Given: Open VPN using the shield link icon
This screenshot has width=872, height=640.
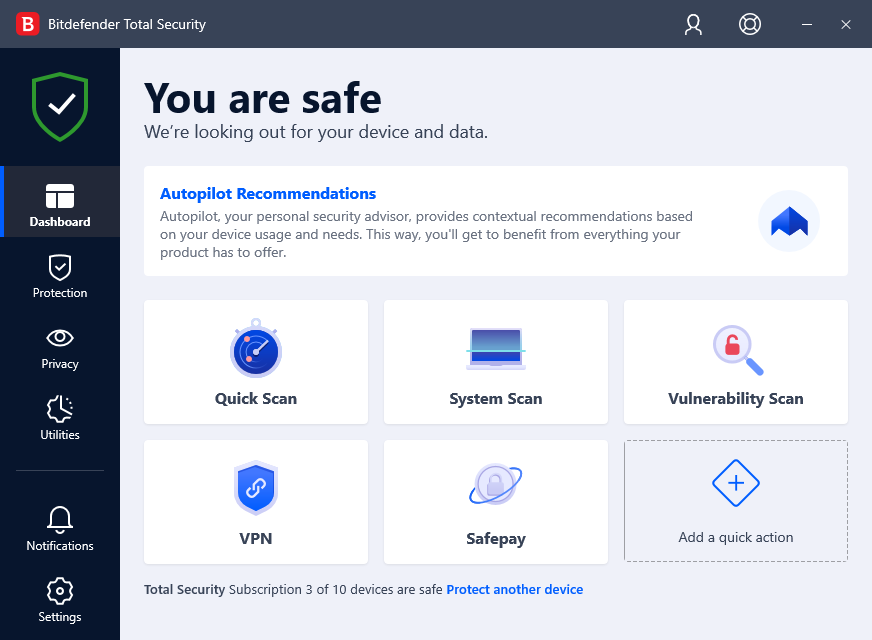Looking at the screenshot, I should 256,489.
